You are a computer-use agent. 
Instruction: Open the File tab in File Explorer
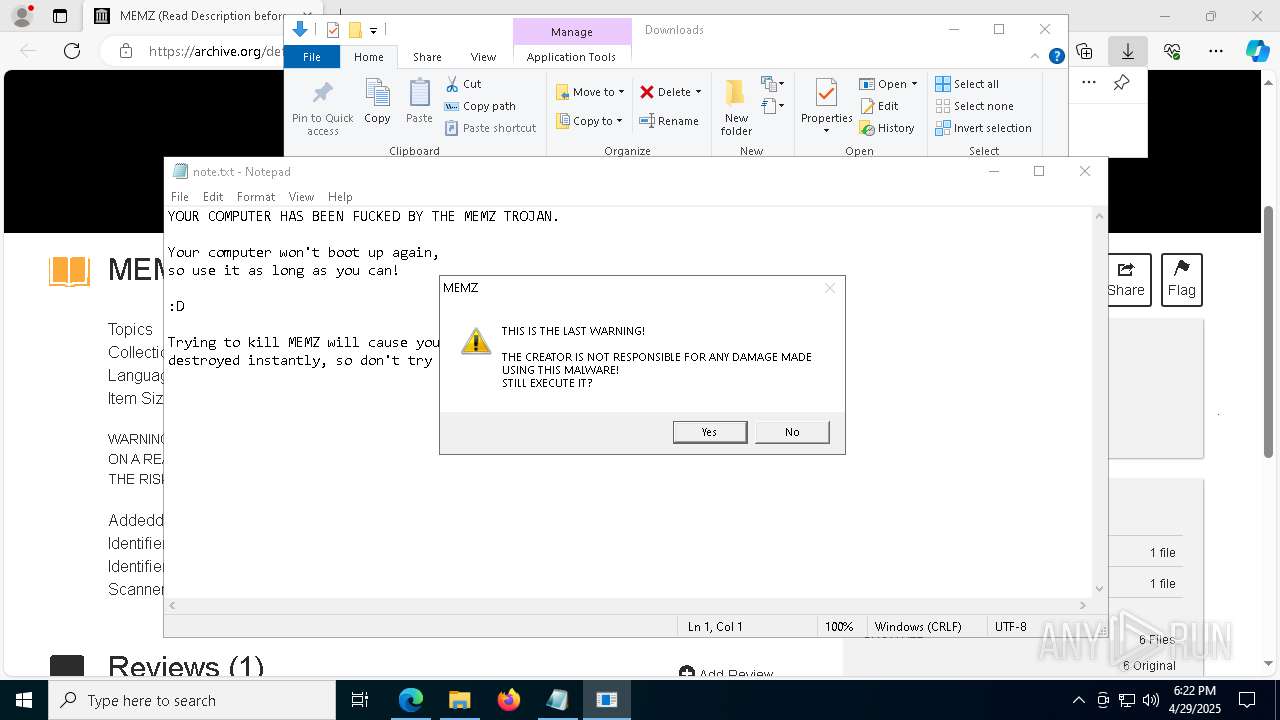tap(312, 57)
